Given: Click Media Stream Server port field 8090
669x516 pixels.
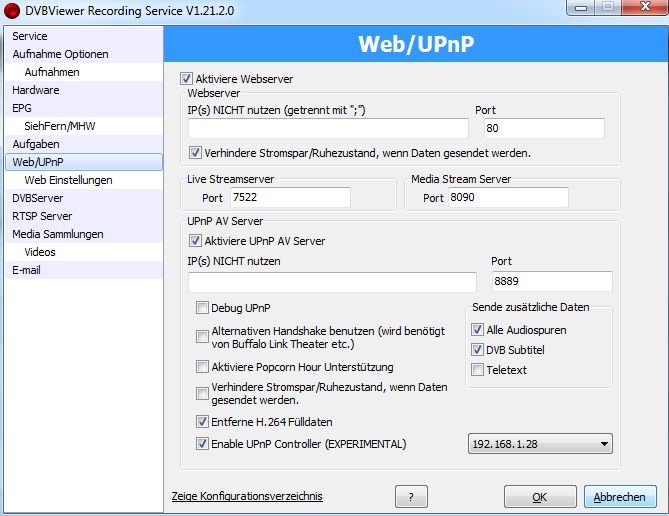Looking at the screenshot, I should point(508,197).
